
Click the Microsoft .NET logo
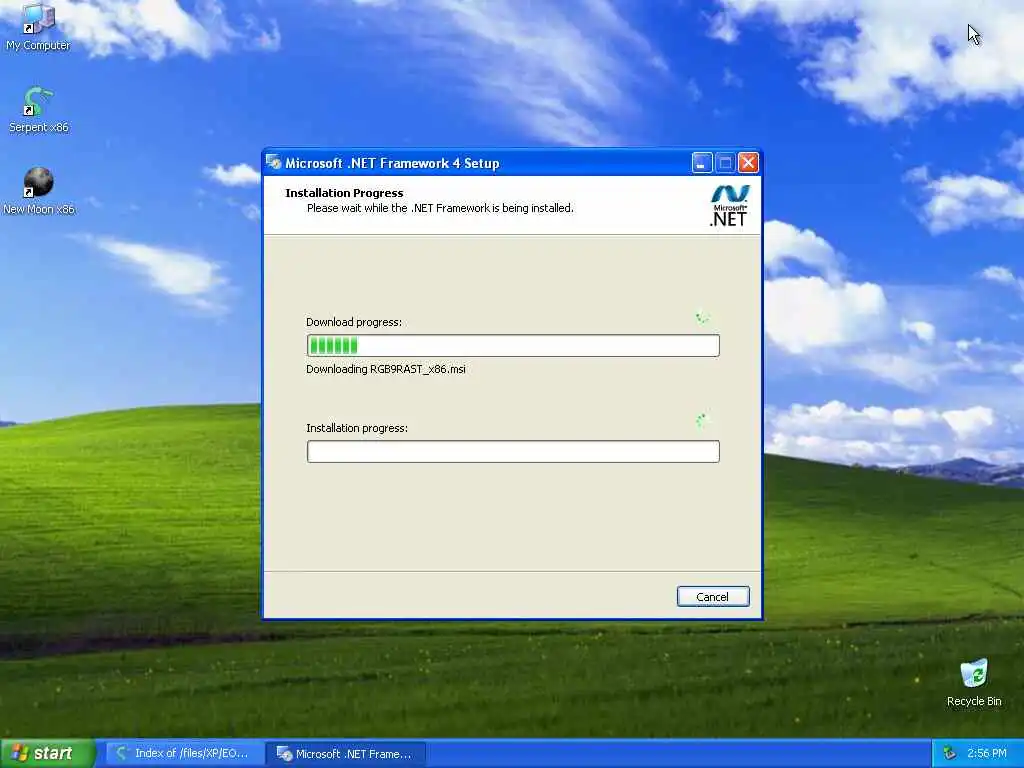[x=729, y=205]
